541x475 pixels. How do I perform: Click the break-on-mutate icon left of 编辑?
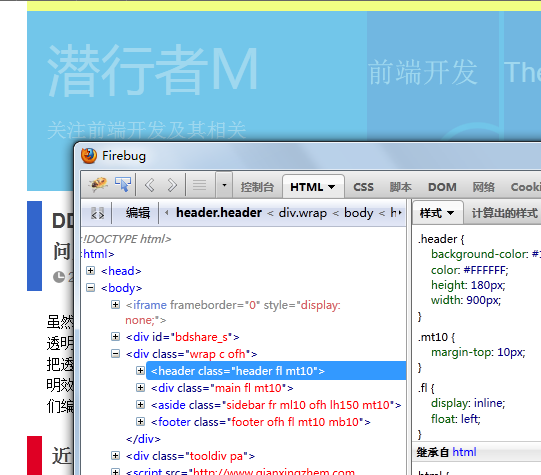[x=97, y=213]
